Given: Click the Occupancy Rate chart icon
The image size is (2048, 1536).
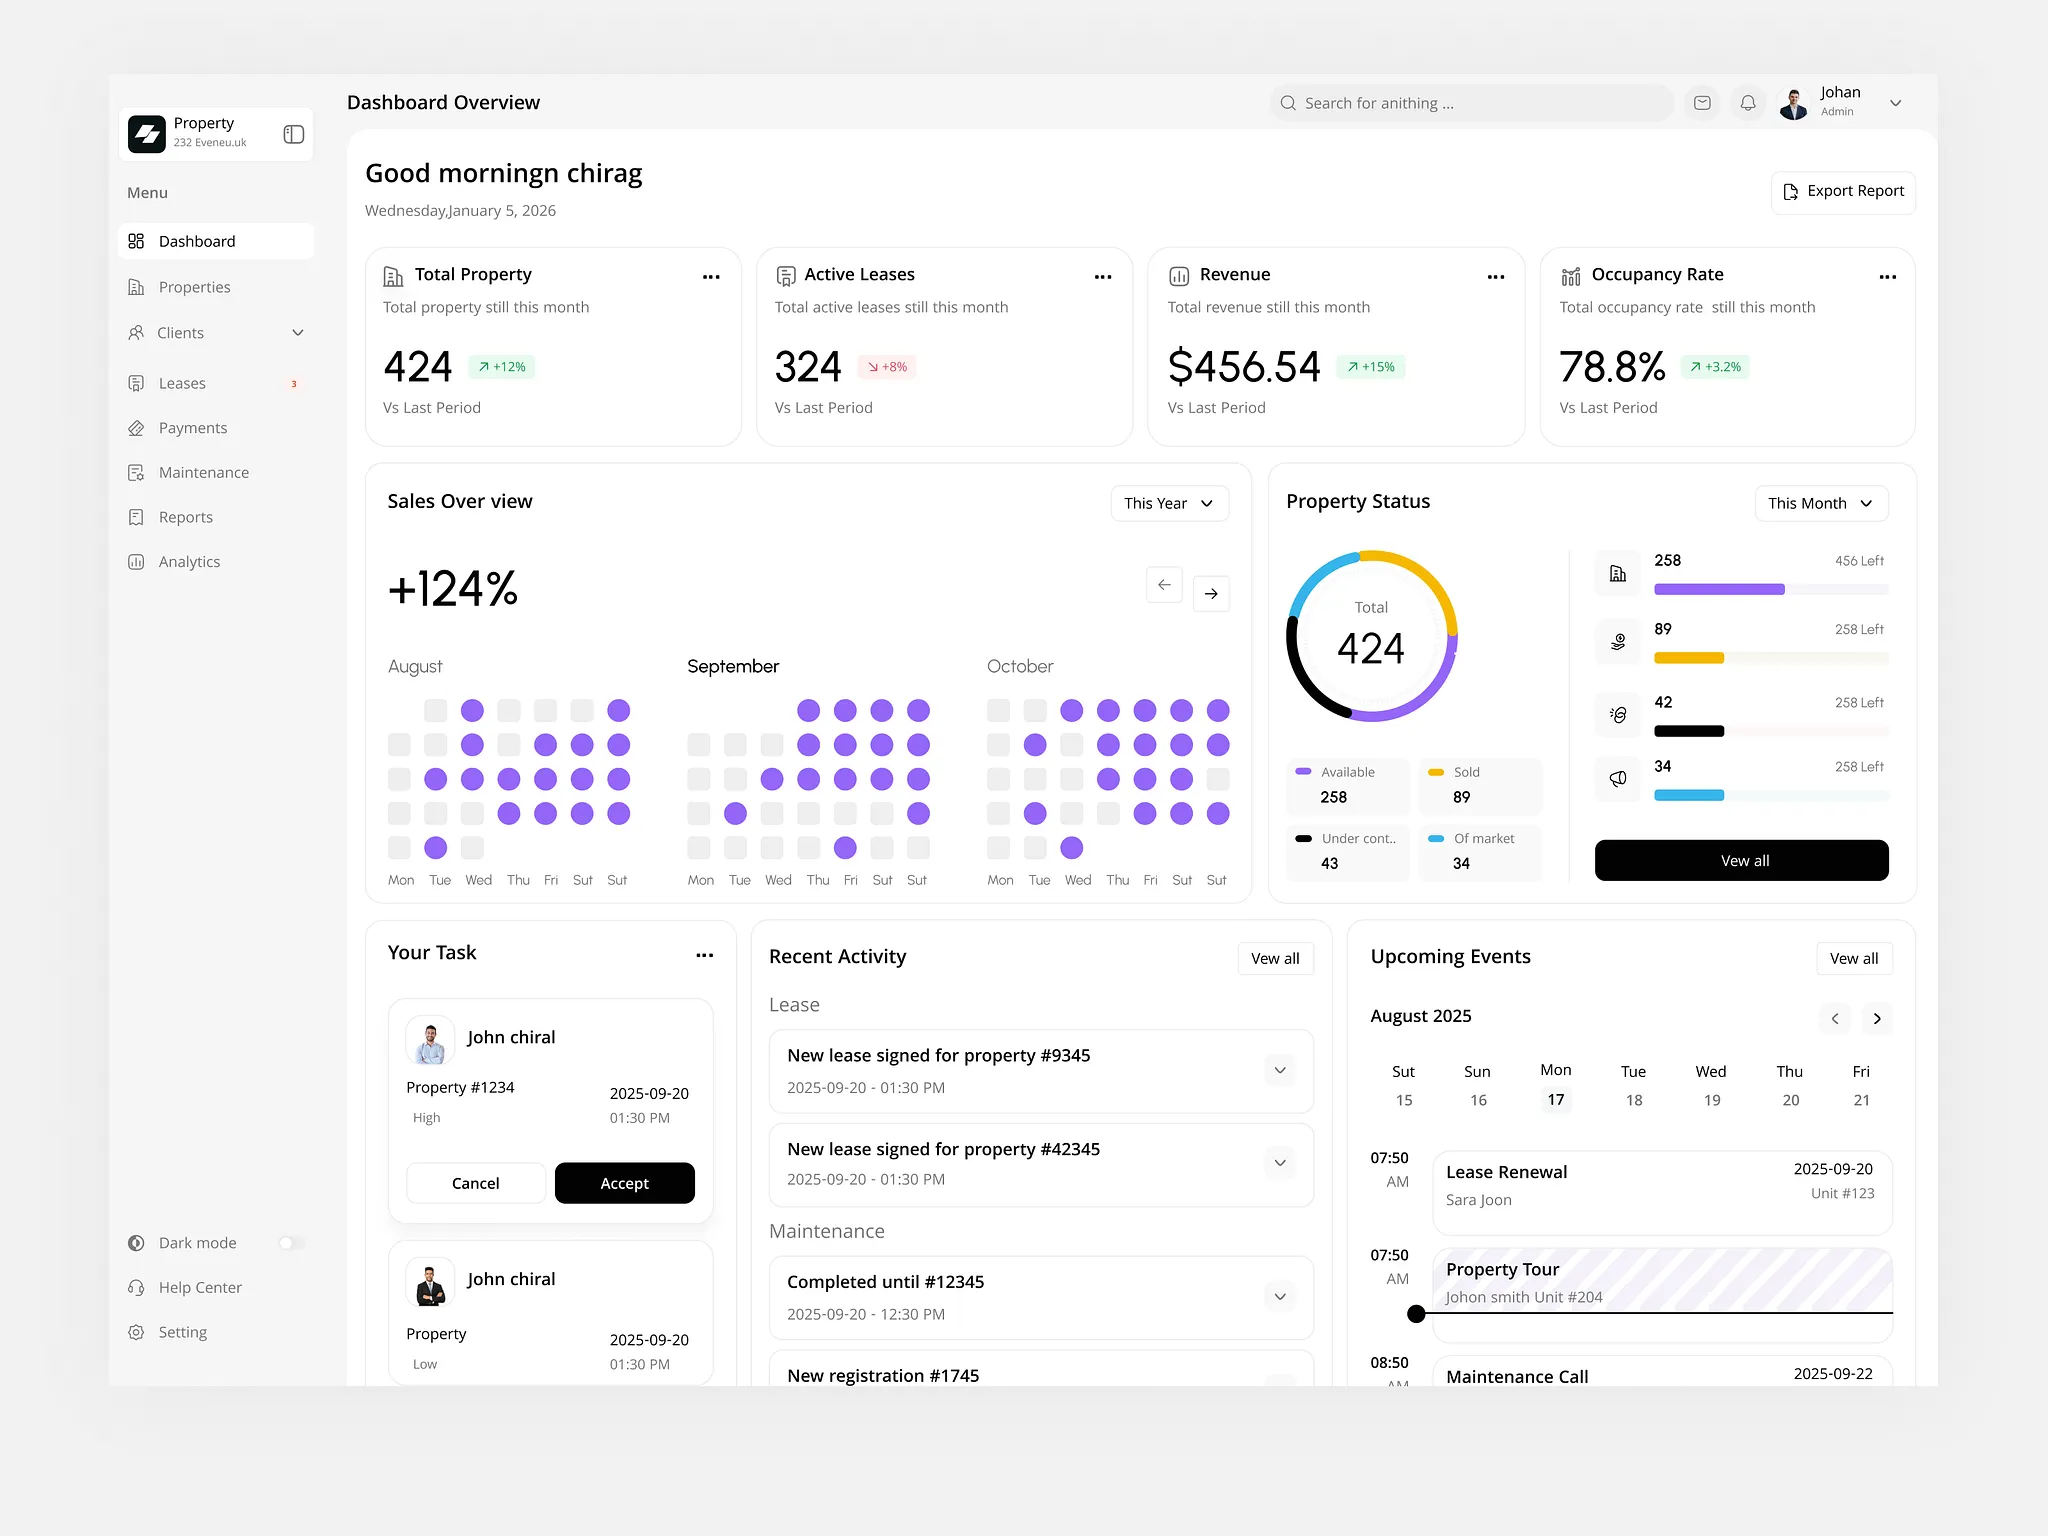Looking at the screenshot, I should coord(1571,274).
